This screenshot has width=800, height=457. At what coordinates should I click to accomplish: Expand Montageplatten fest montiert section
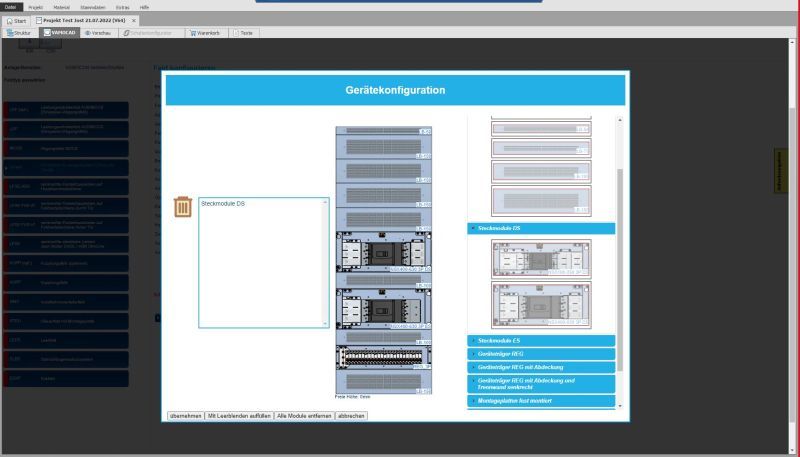click(541, 400)
